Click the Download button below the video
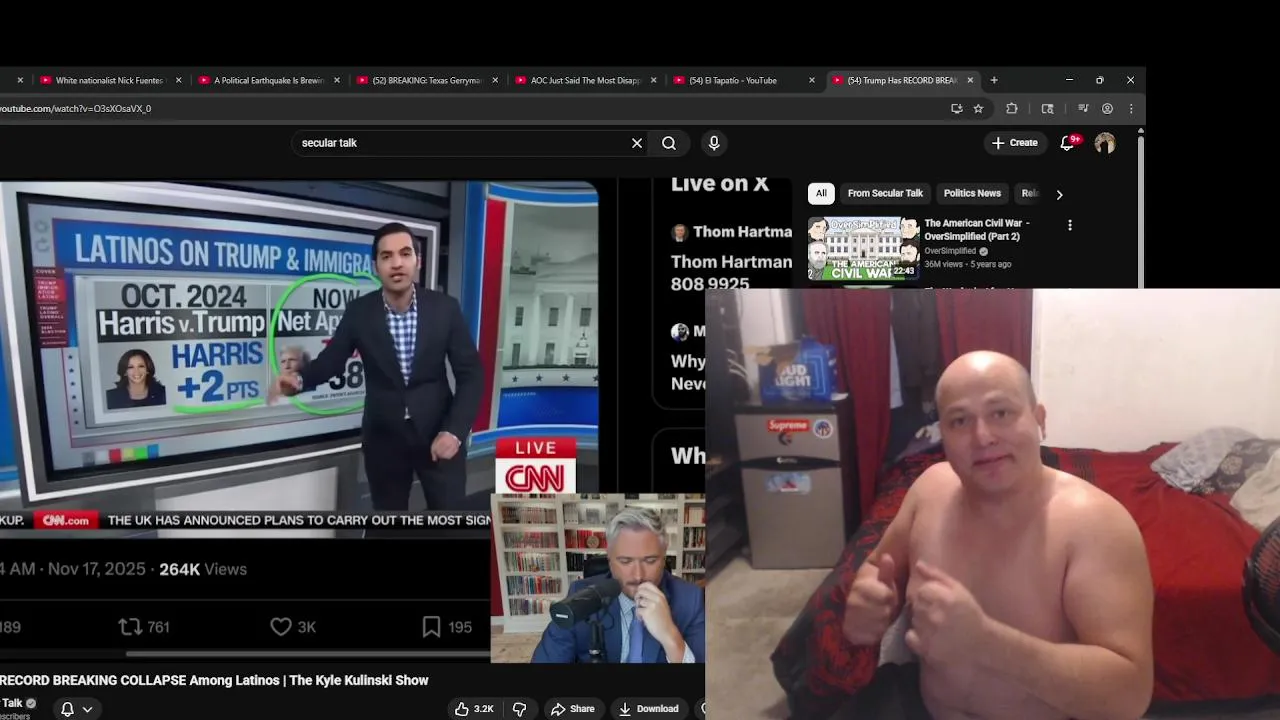The image size is (1280, 720). coord(648,708)
